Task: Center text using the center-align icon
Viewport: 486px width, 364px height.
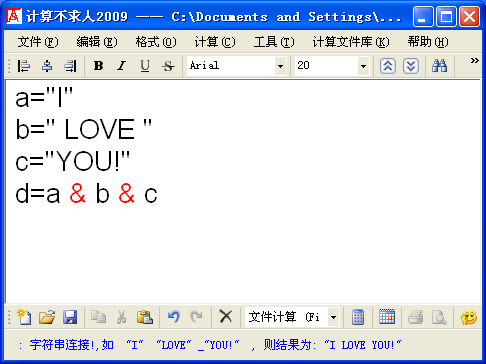Action: (x=47, y=66)
